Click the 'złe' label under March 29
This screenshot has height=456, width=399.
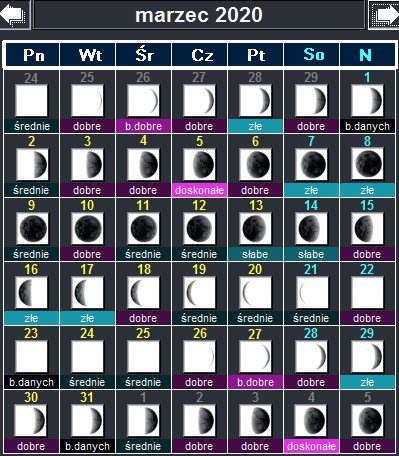pyautogui.click(x=367, y=382)
